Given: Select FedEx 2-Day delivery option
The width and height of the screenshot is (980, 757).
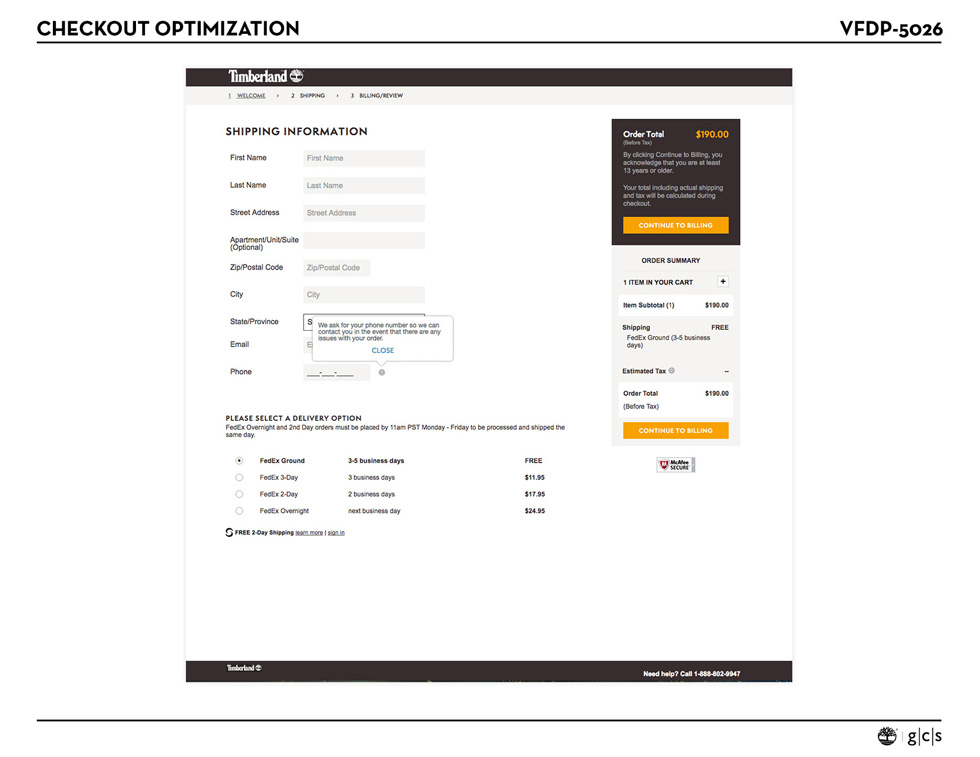Looking at the screenshot, I should (239, 494).
